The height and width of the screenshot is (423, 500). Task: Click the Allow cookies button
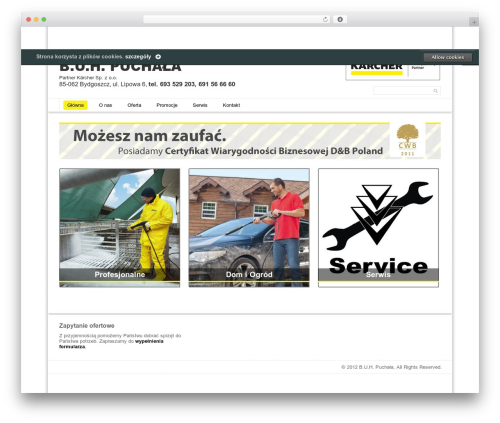pyautogui.click(x=448, y=57)
